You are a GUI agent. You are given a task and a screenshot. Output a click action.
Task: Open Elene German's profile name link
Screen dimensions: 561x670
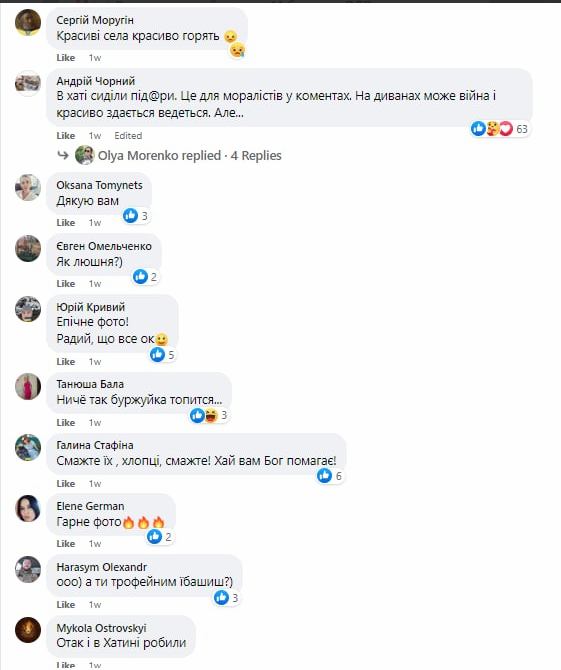(90, 506)
